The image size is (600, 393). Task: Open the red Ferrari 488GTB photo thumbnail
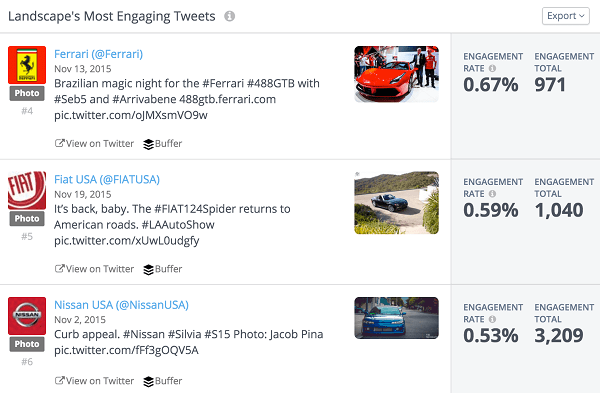coord(396,74)
